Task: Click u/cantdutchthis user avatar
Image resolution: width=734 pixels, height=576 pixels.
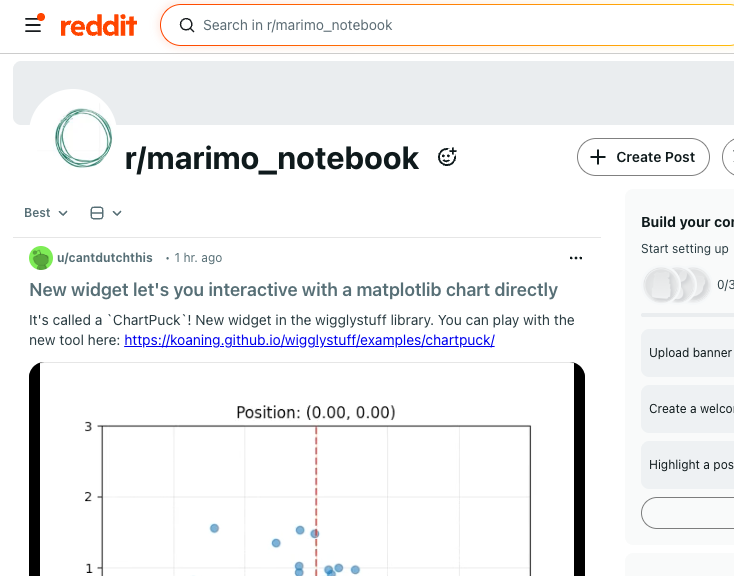Action: point(41,258)
